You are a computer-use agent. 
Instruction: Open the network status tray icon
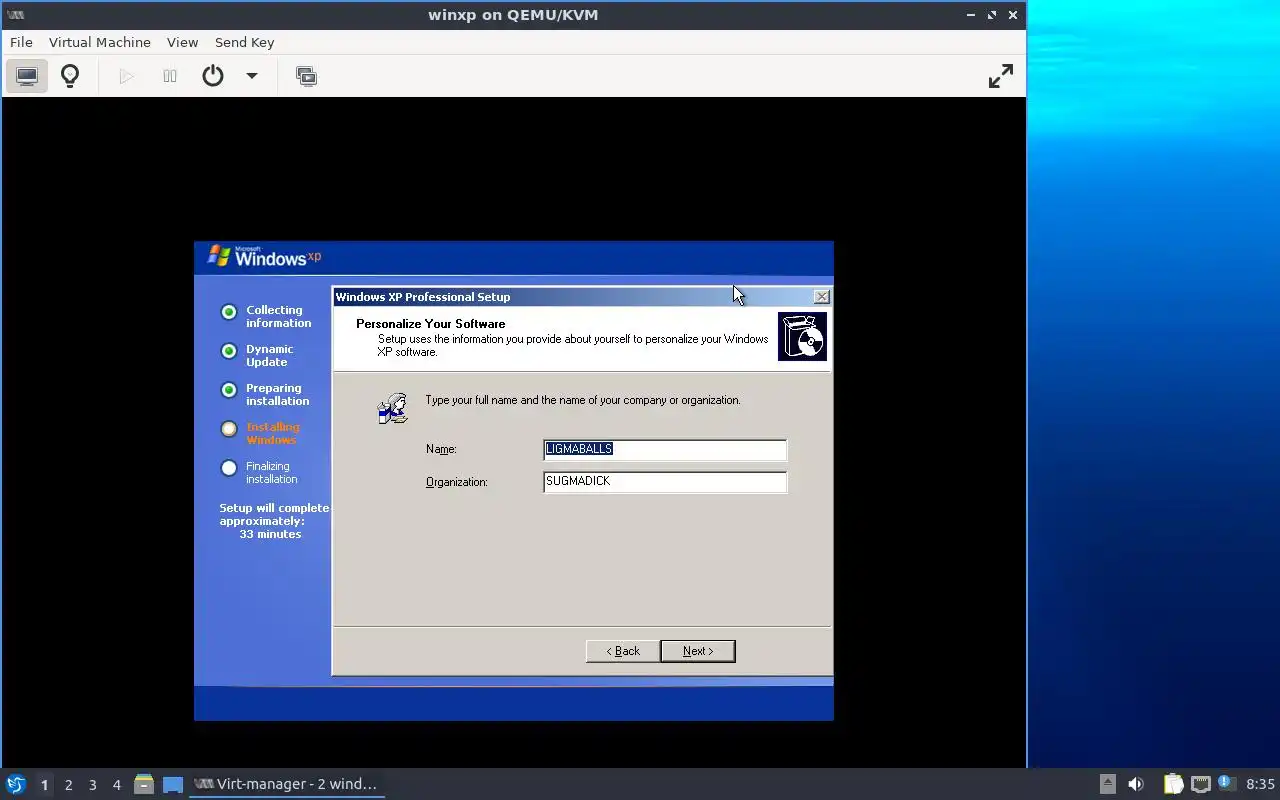pyautogui.click(x=1201, y=784)
